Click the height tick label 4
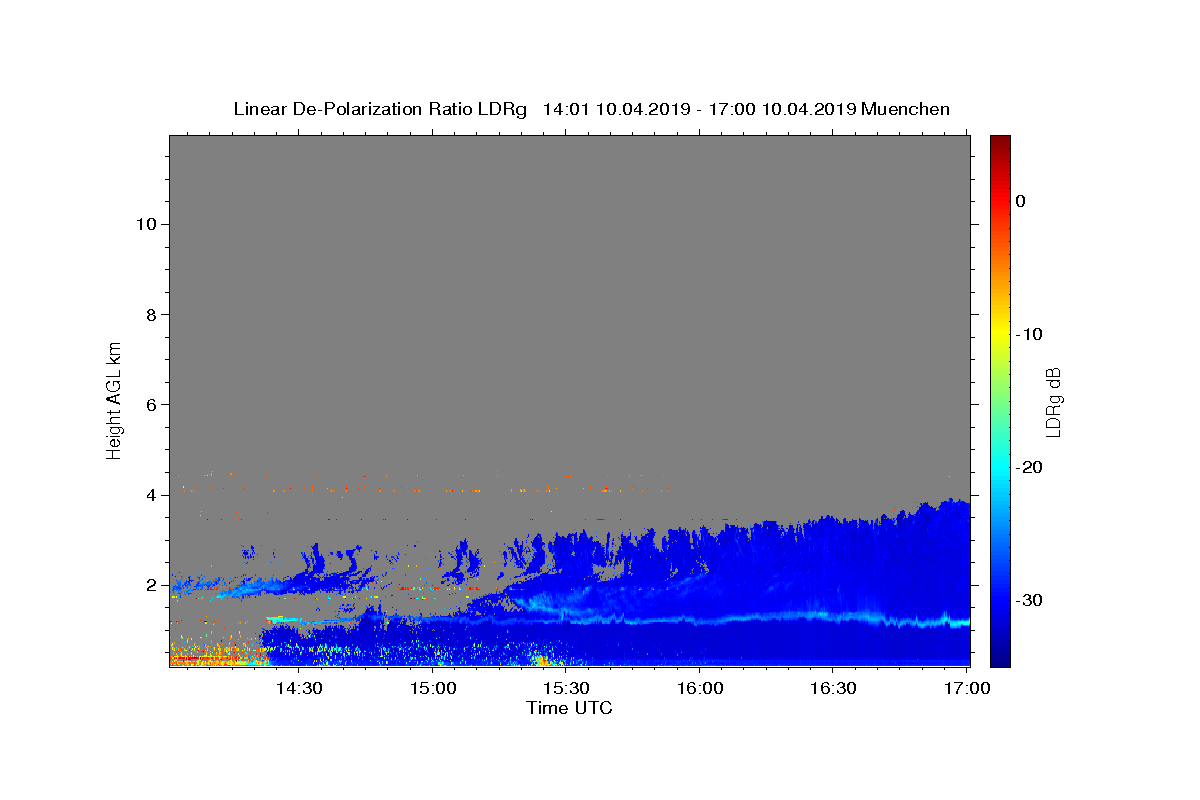This screenshot has width=1200, height=800. click(x=152, y=494)
